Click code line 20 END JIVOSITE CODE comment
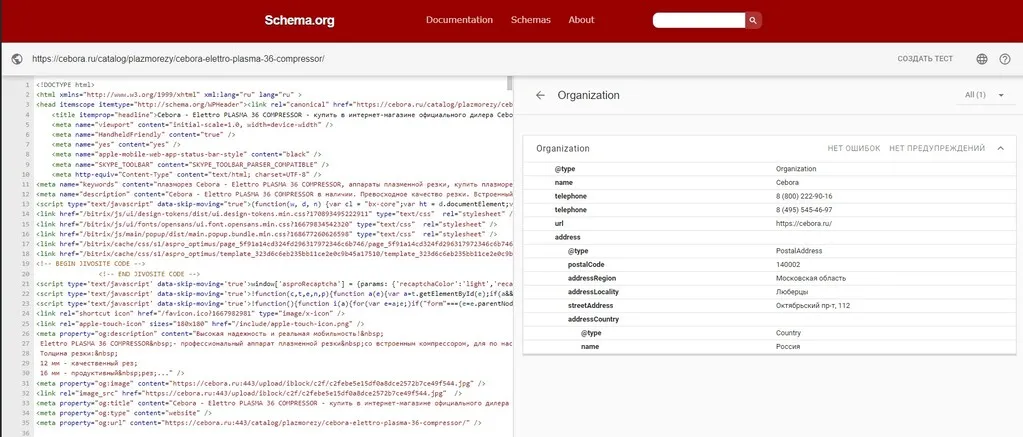 coord(149,274)
